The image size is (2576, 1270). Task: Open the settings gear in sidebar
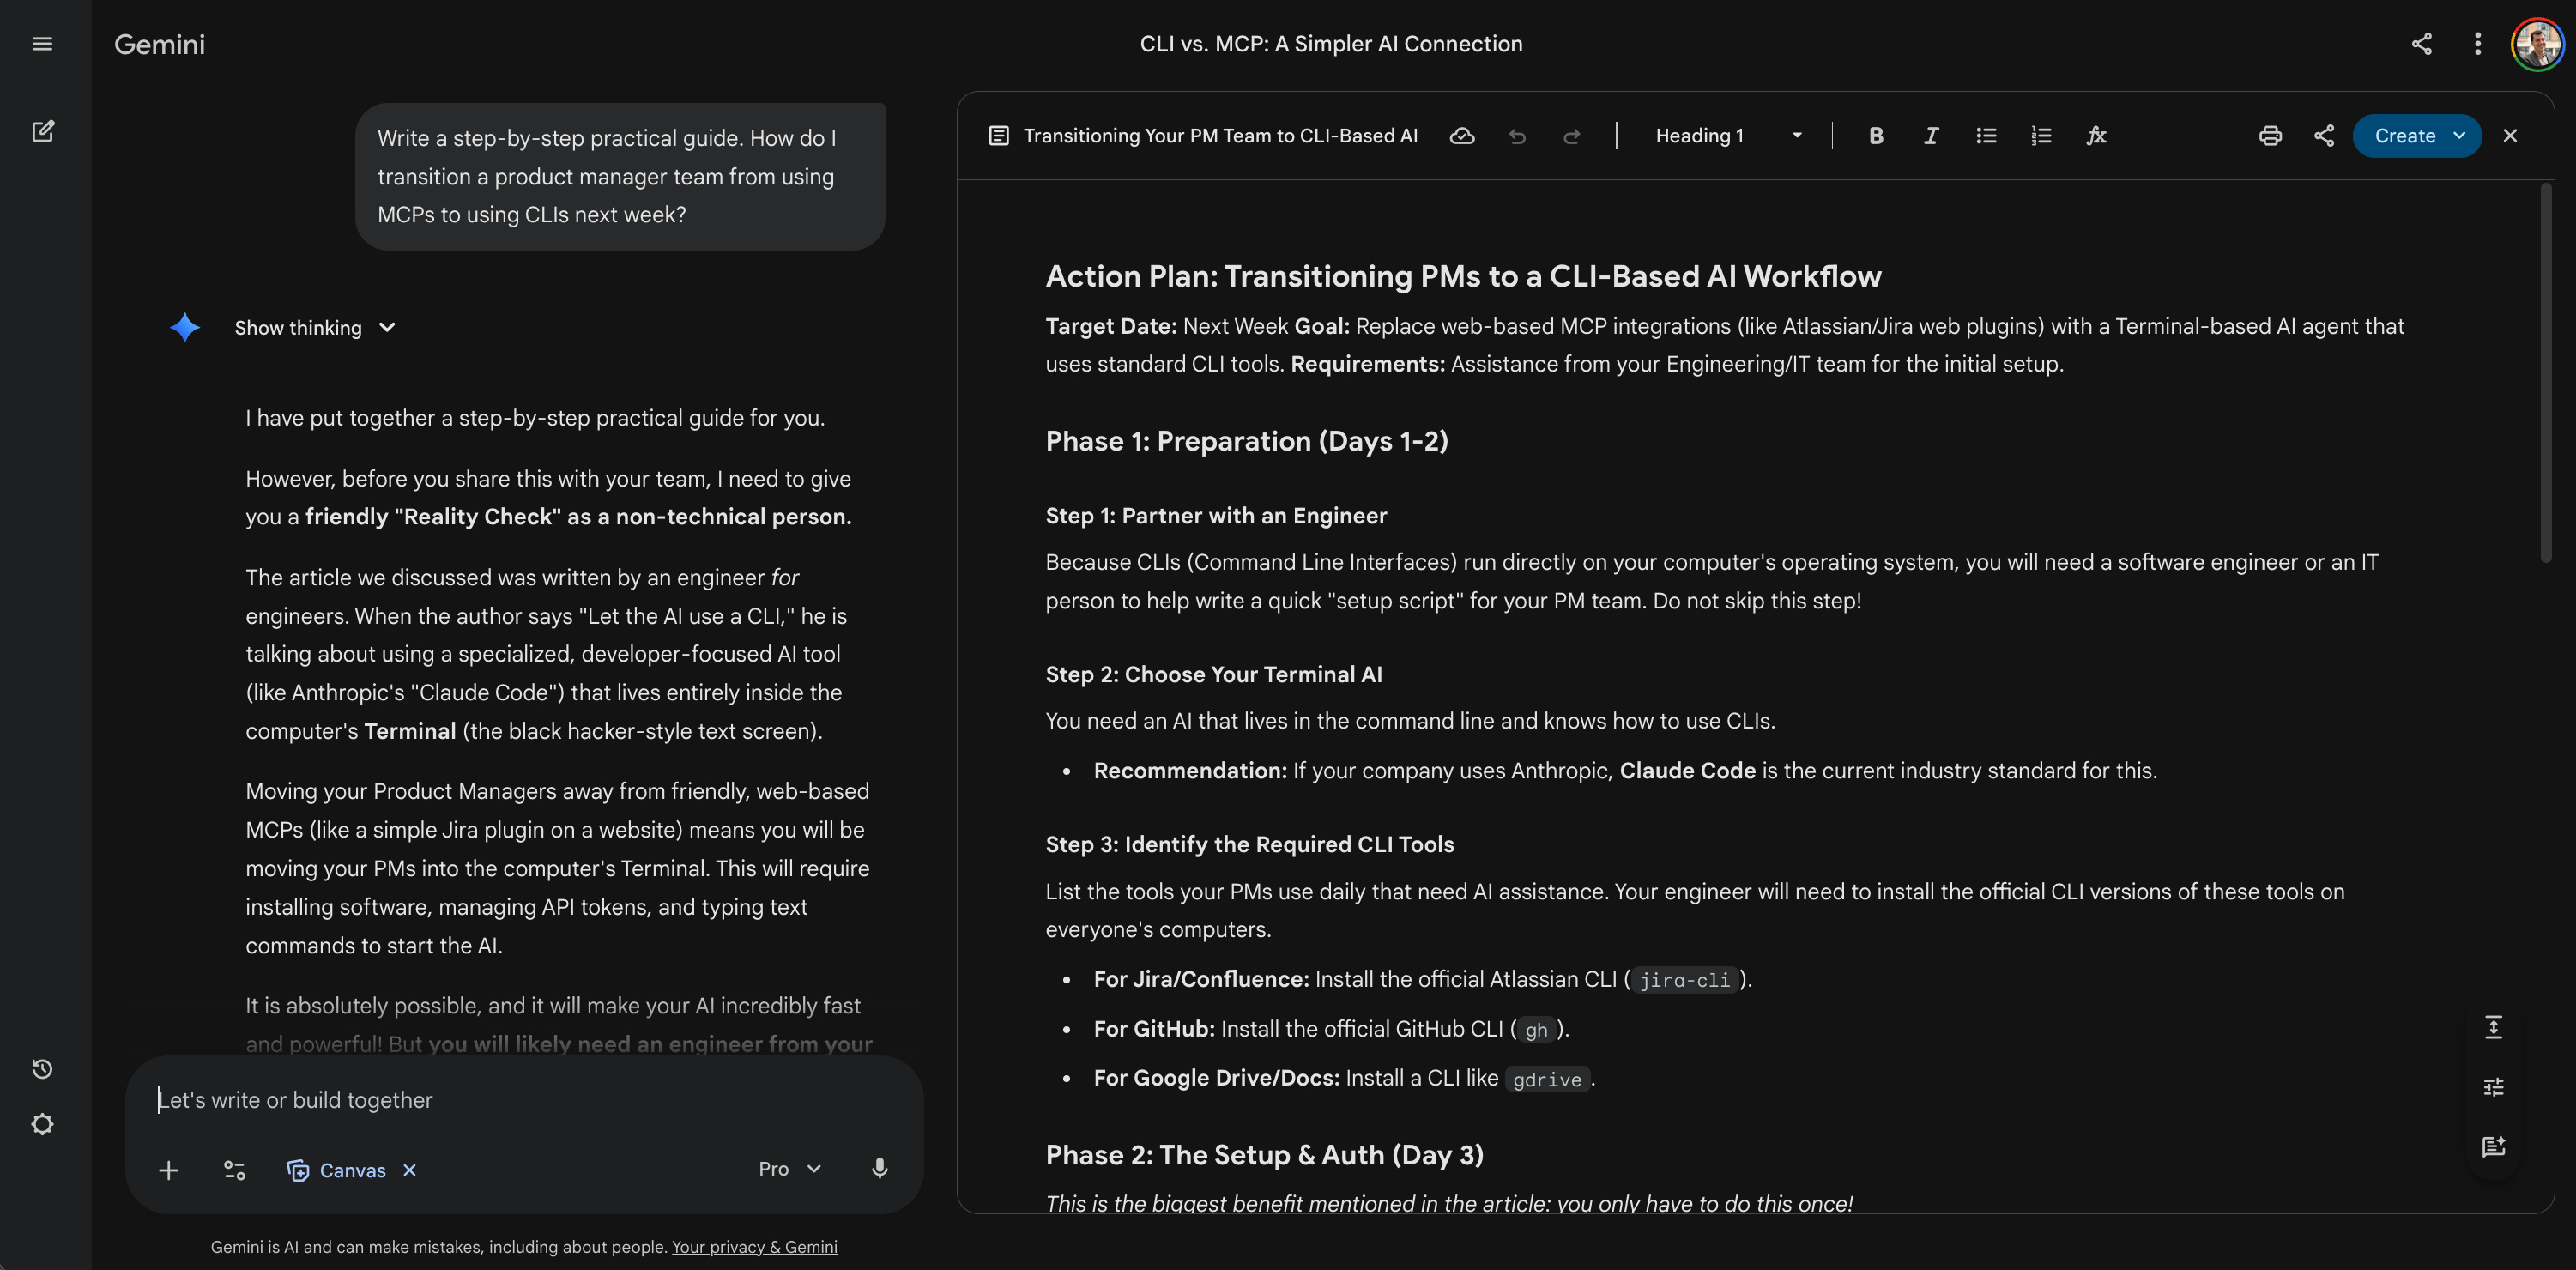tap(42, 1124)
